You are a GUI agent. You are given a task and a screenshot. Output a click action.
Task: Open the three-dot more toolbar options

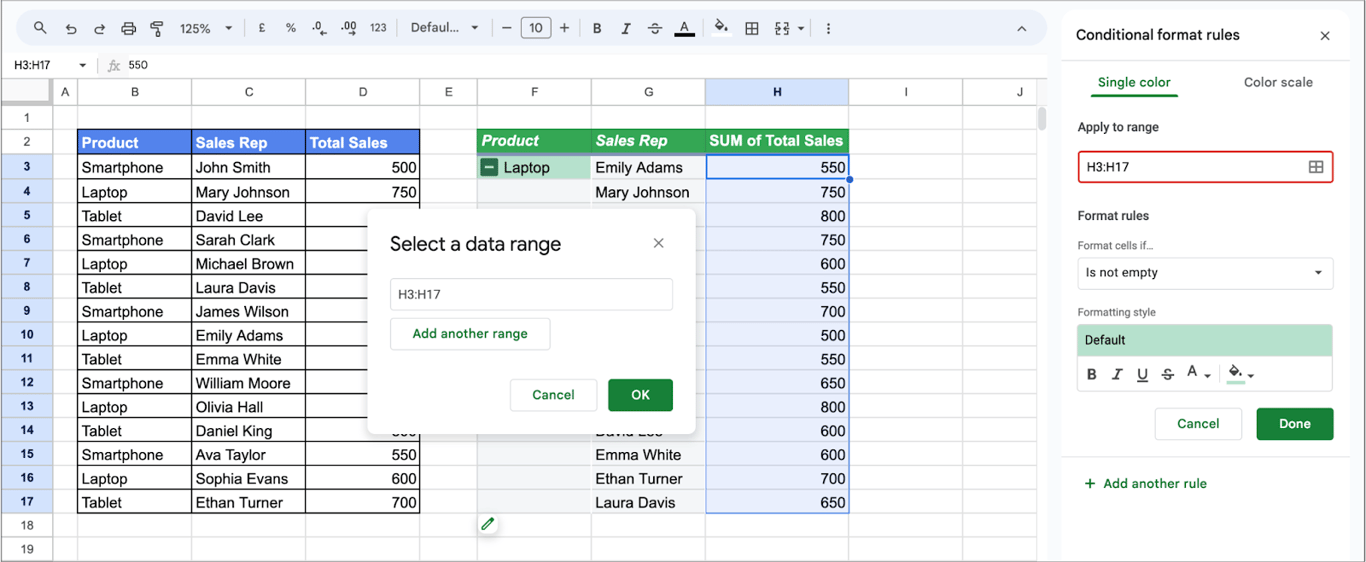[828, 28]
